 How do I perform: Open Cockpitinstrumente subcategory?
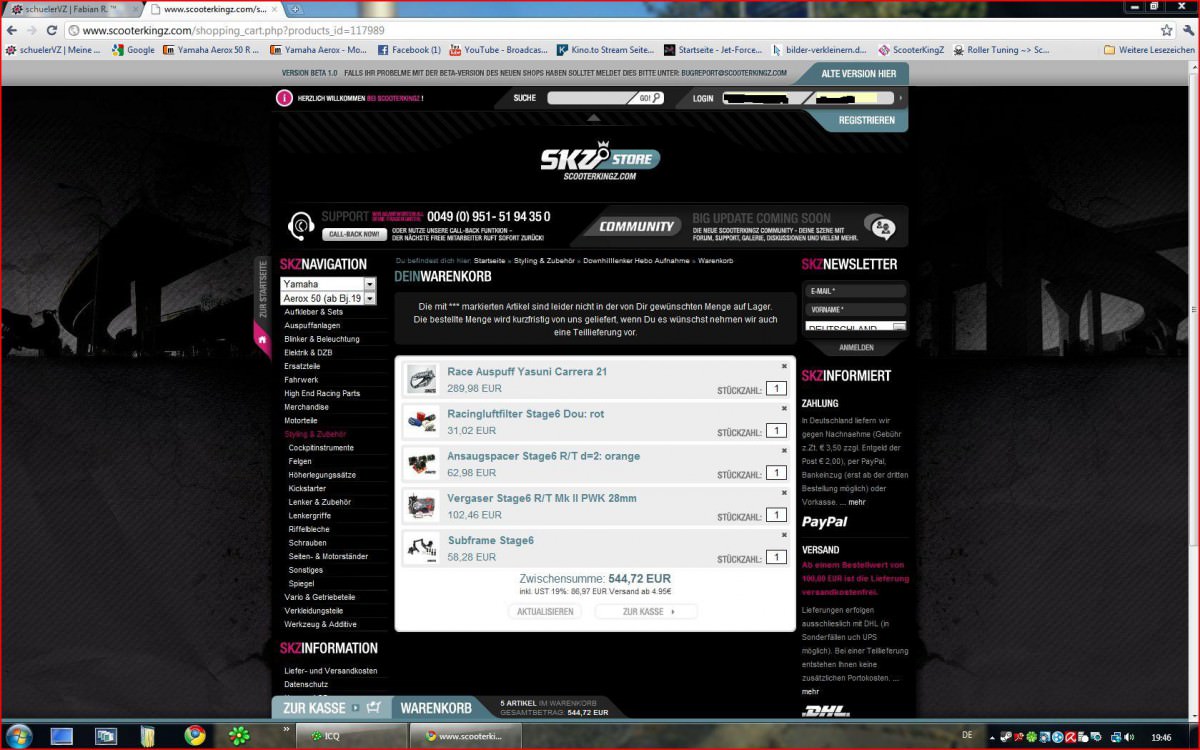[x=321, y=448]
